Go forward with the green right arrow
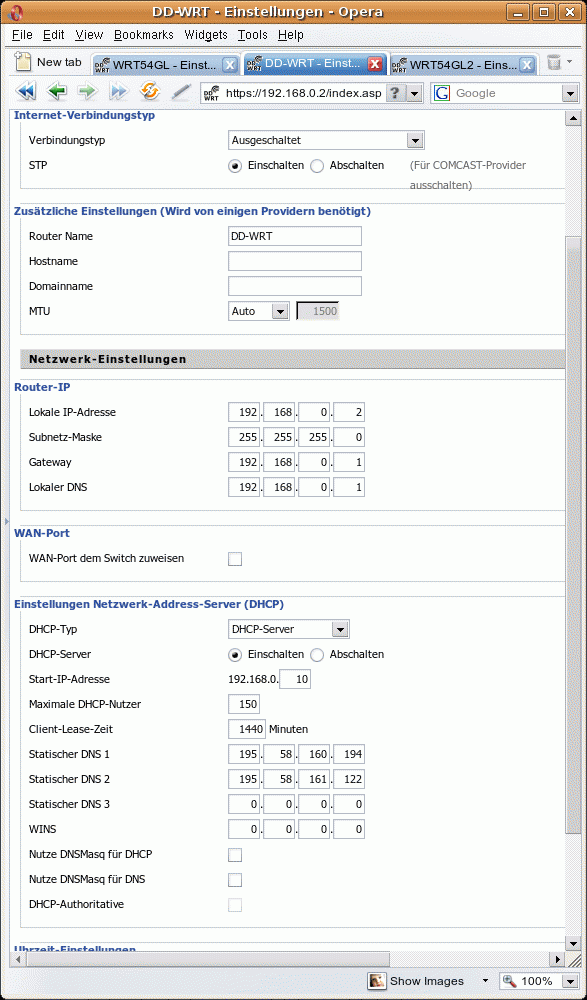 pyautogui.click(x=87, y=92)
